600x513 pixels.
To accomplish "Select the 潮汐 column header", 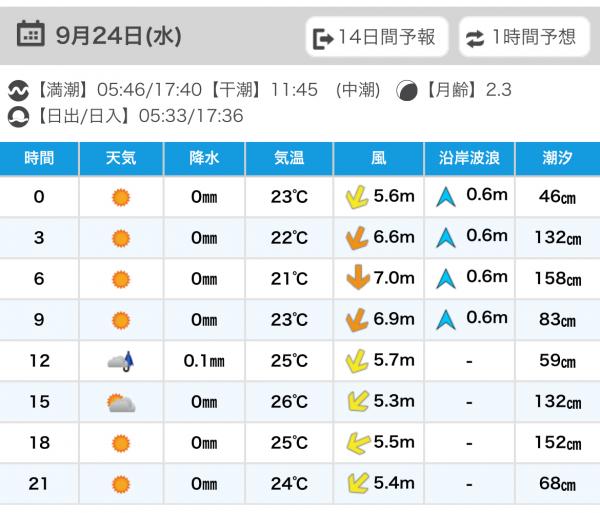I will (x=557, y=158).
